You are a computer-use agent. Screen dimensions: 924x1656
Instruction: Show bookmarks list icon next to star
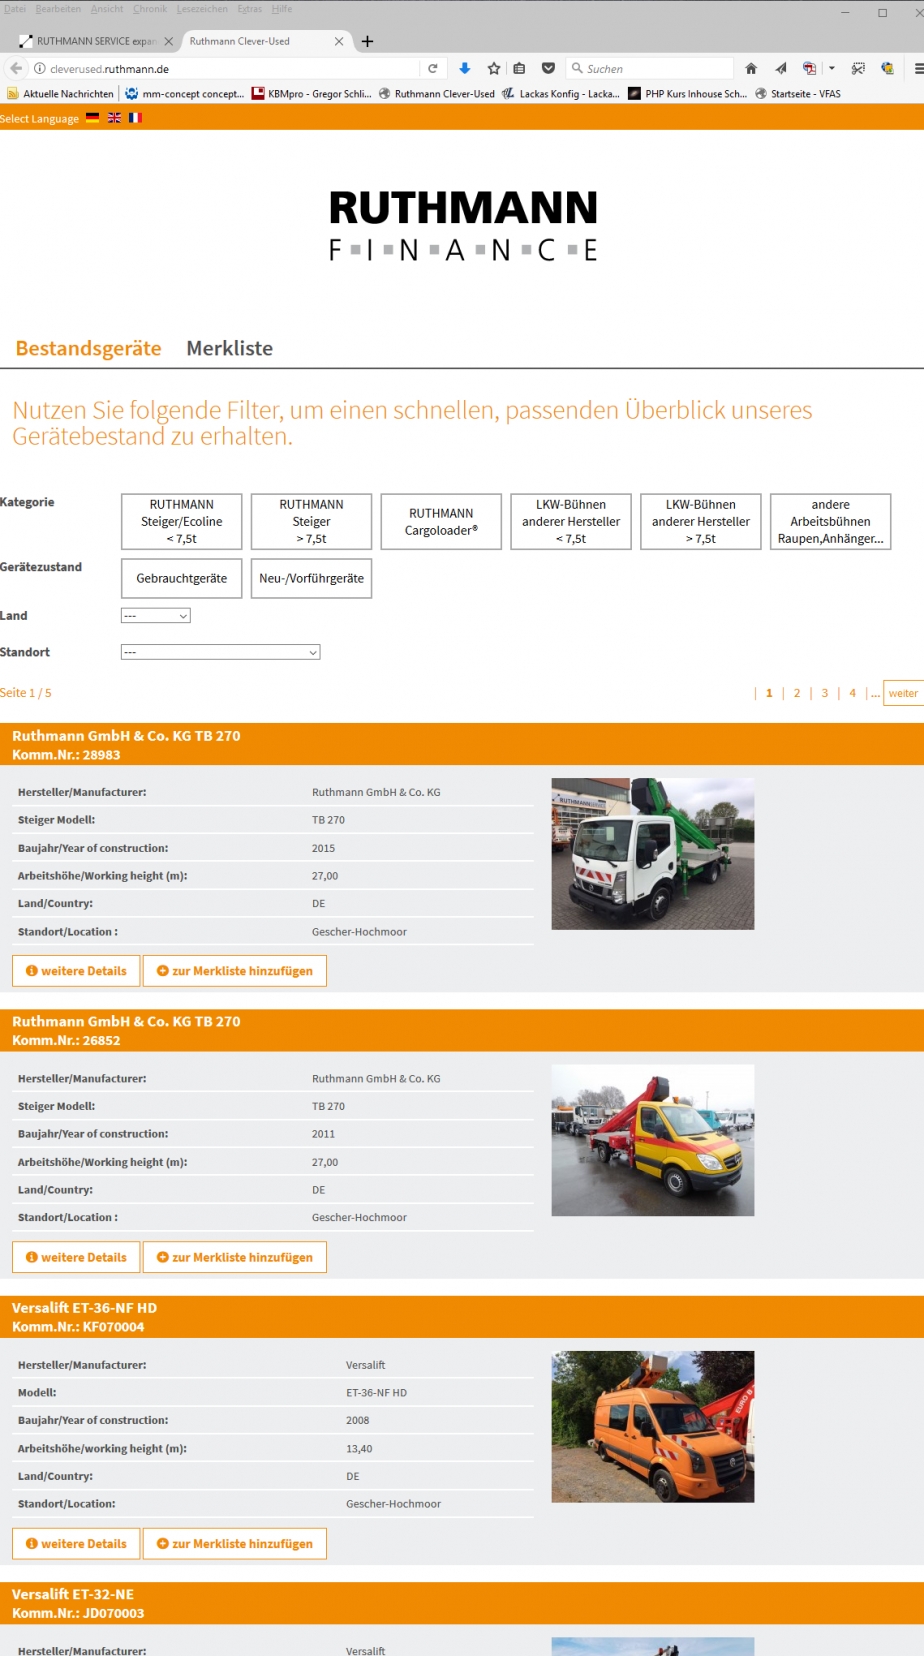pos(519,68)
